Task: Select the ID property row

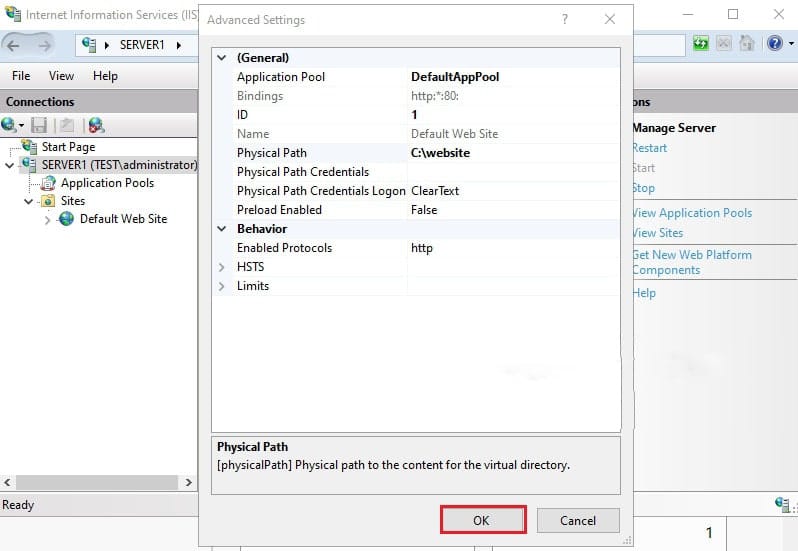Action: [x=416, y=114]
